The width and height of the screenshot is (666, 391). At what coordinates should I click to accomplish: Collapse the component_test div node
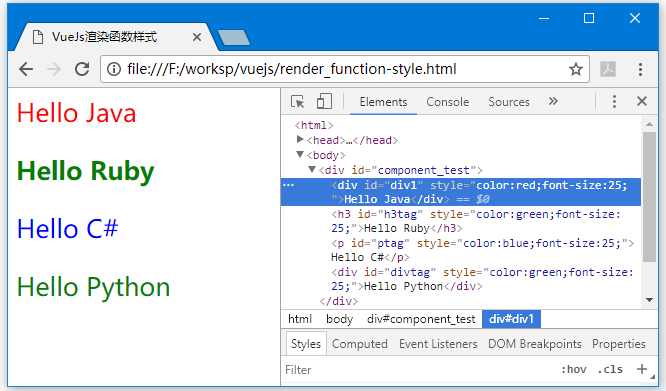(312, 169)
